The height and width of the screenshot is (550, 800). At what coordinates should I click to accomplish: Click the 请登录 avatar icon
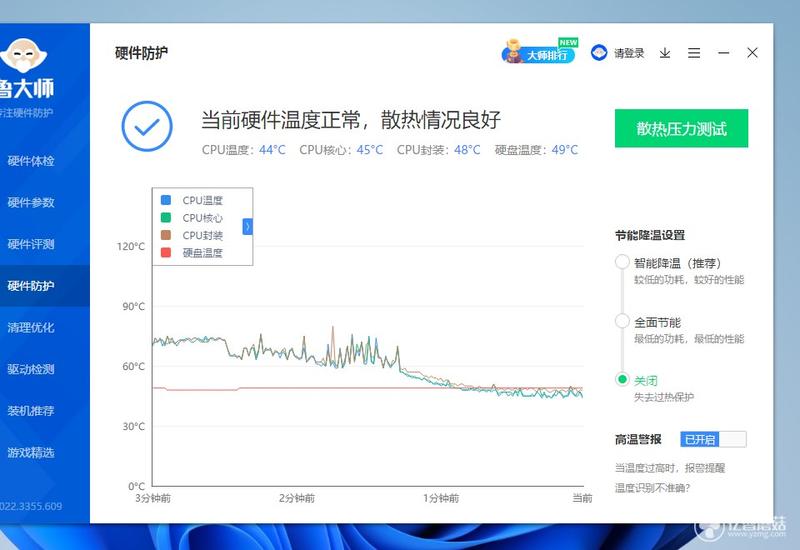tap(599, 53)
